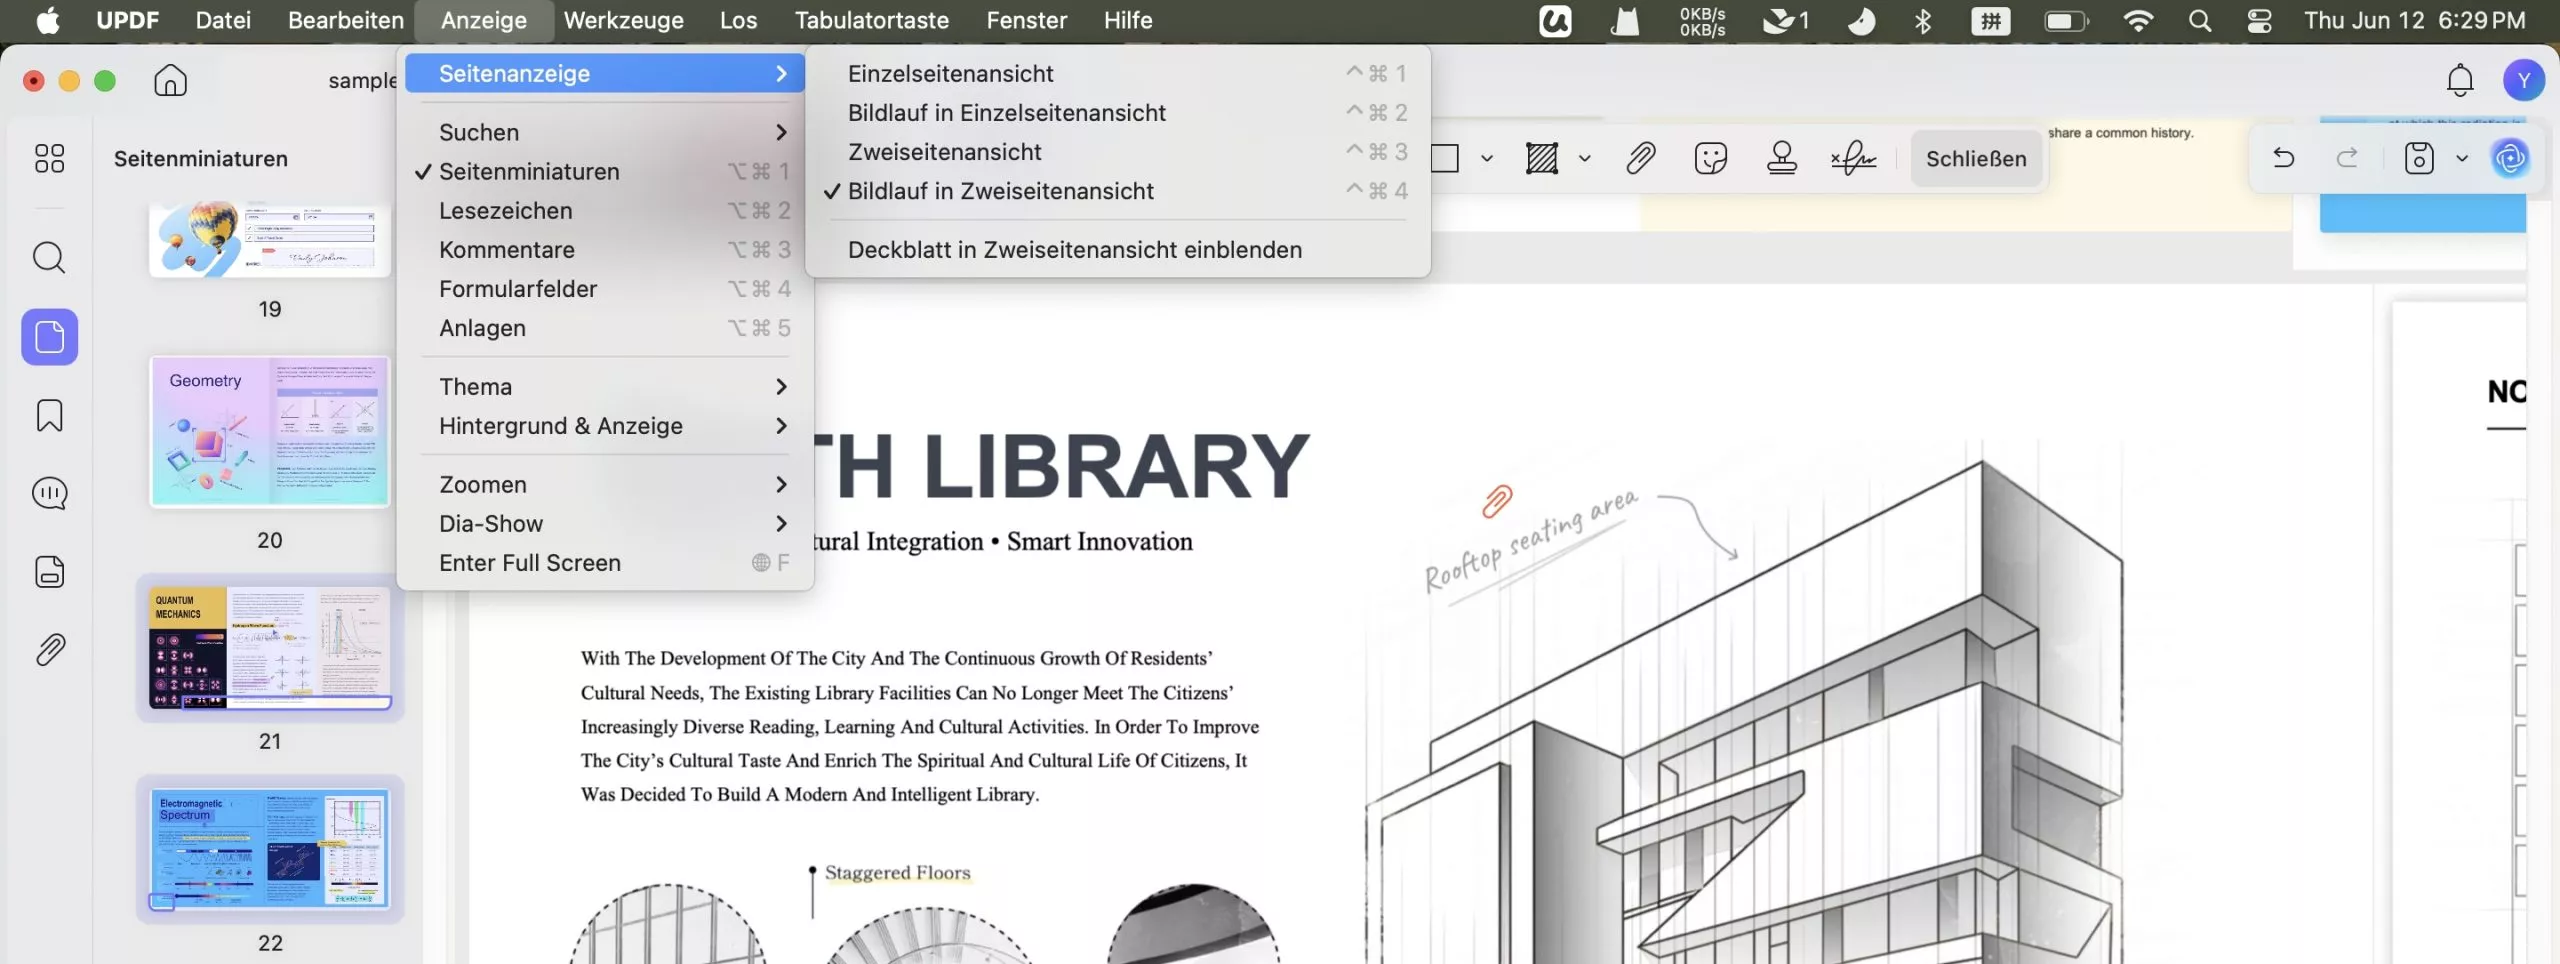Open the Datei menu

click(x=223, y=20)
